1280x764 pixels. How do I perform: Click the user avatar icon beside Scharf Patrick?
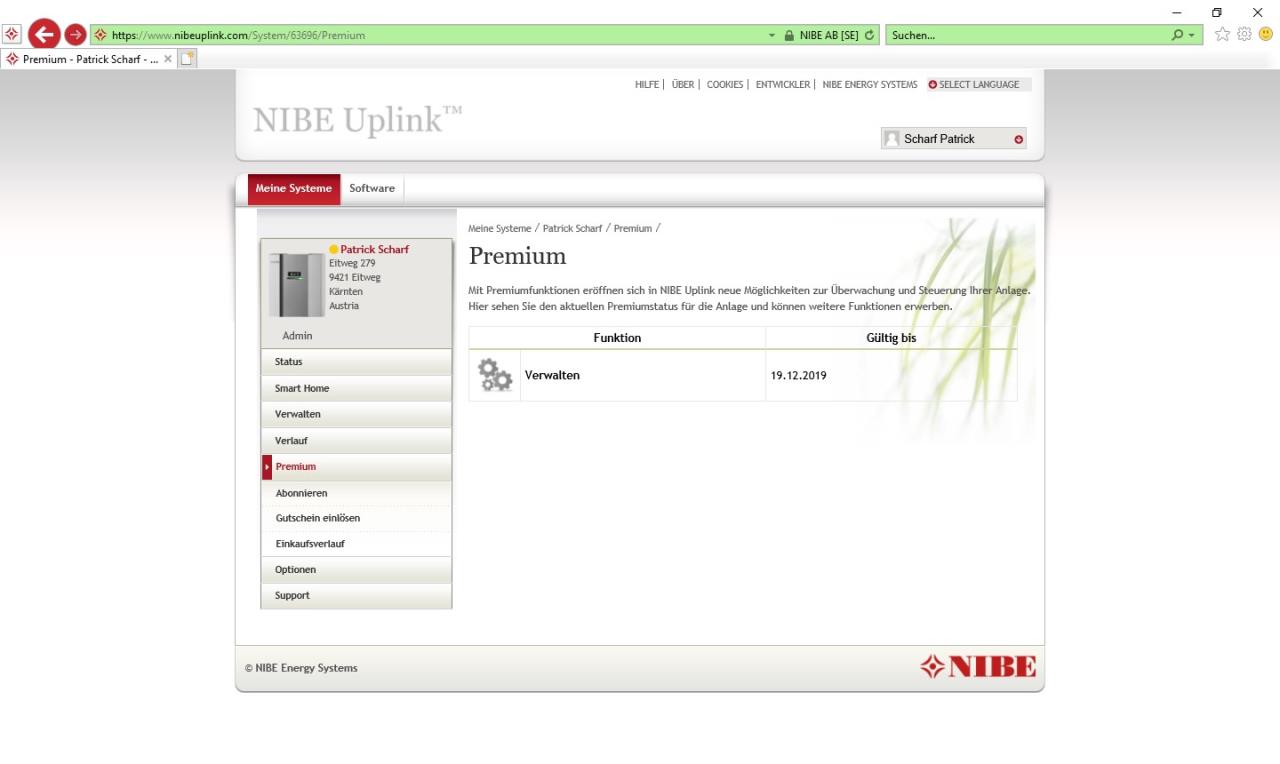[892, 139]
